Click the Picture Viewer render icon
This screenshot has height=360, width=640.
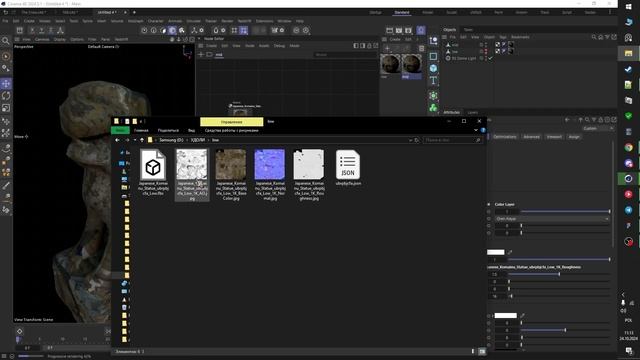[399, 30]
